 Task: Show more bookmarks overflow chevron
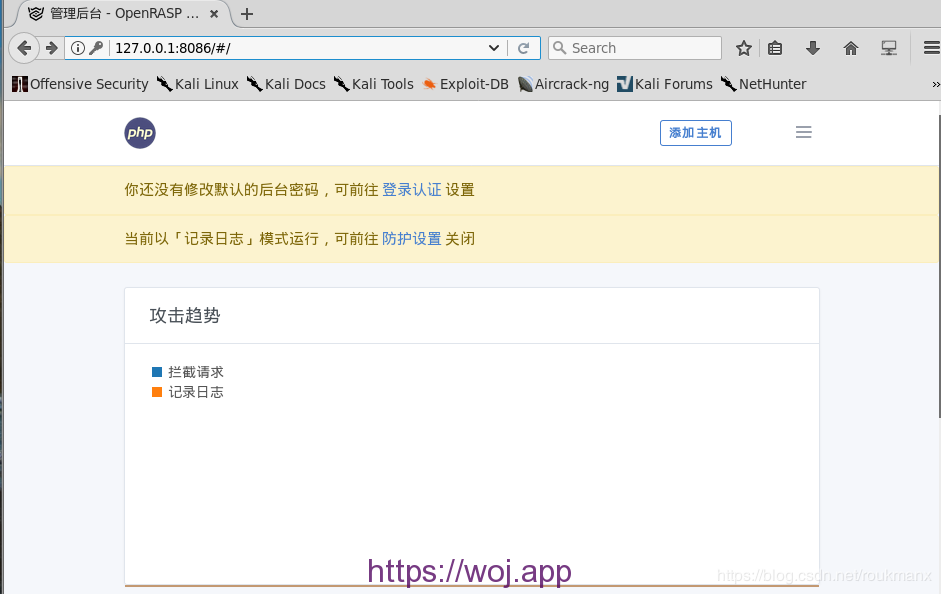coord(936,85)
